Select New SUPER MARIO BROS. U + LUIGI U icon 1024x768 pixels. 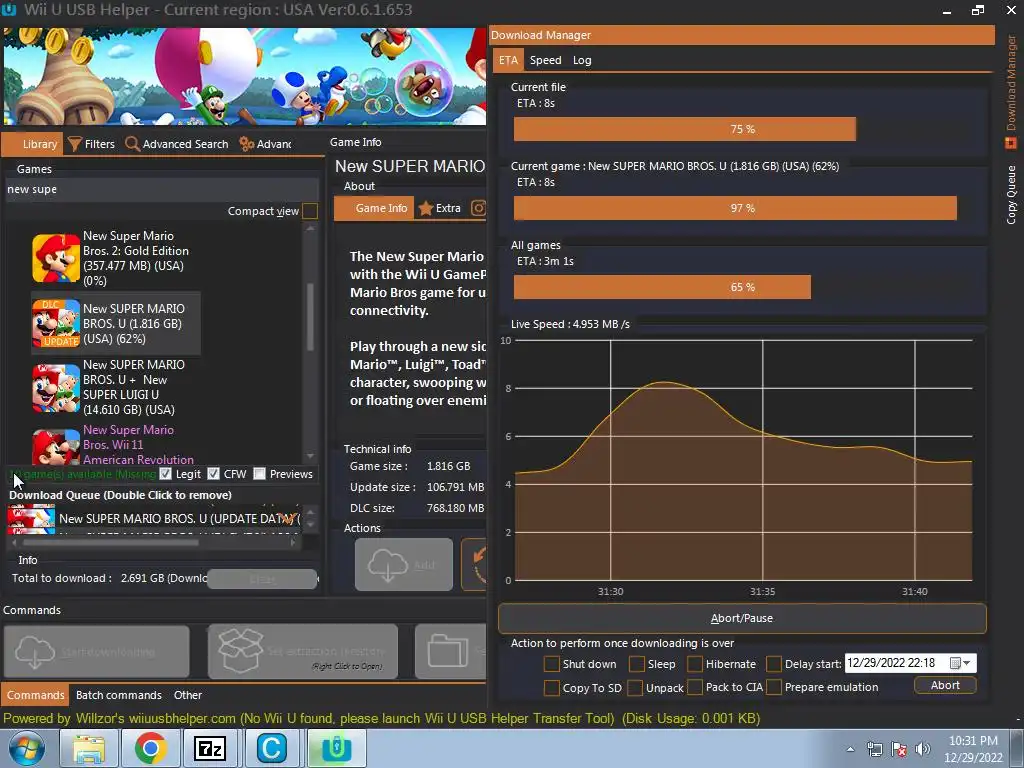pos(56,388)
